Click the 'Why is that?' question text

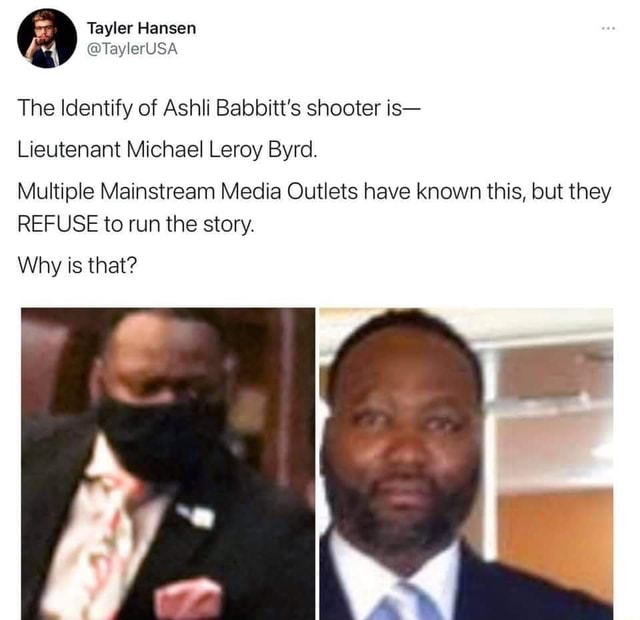[x=78, y=265]
